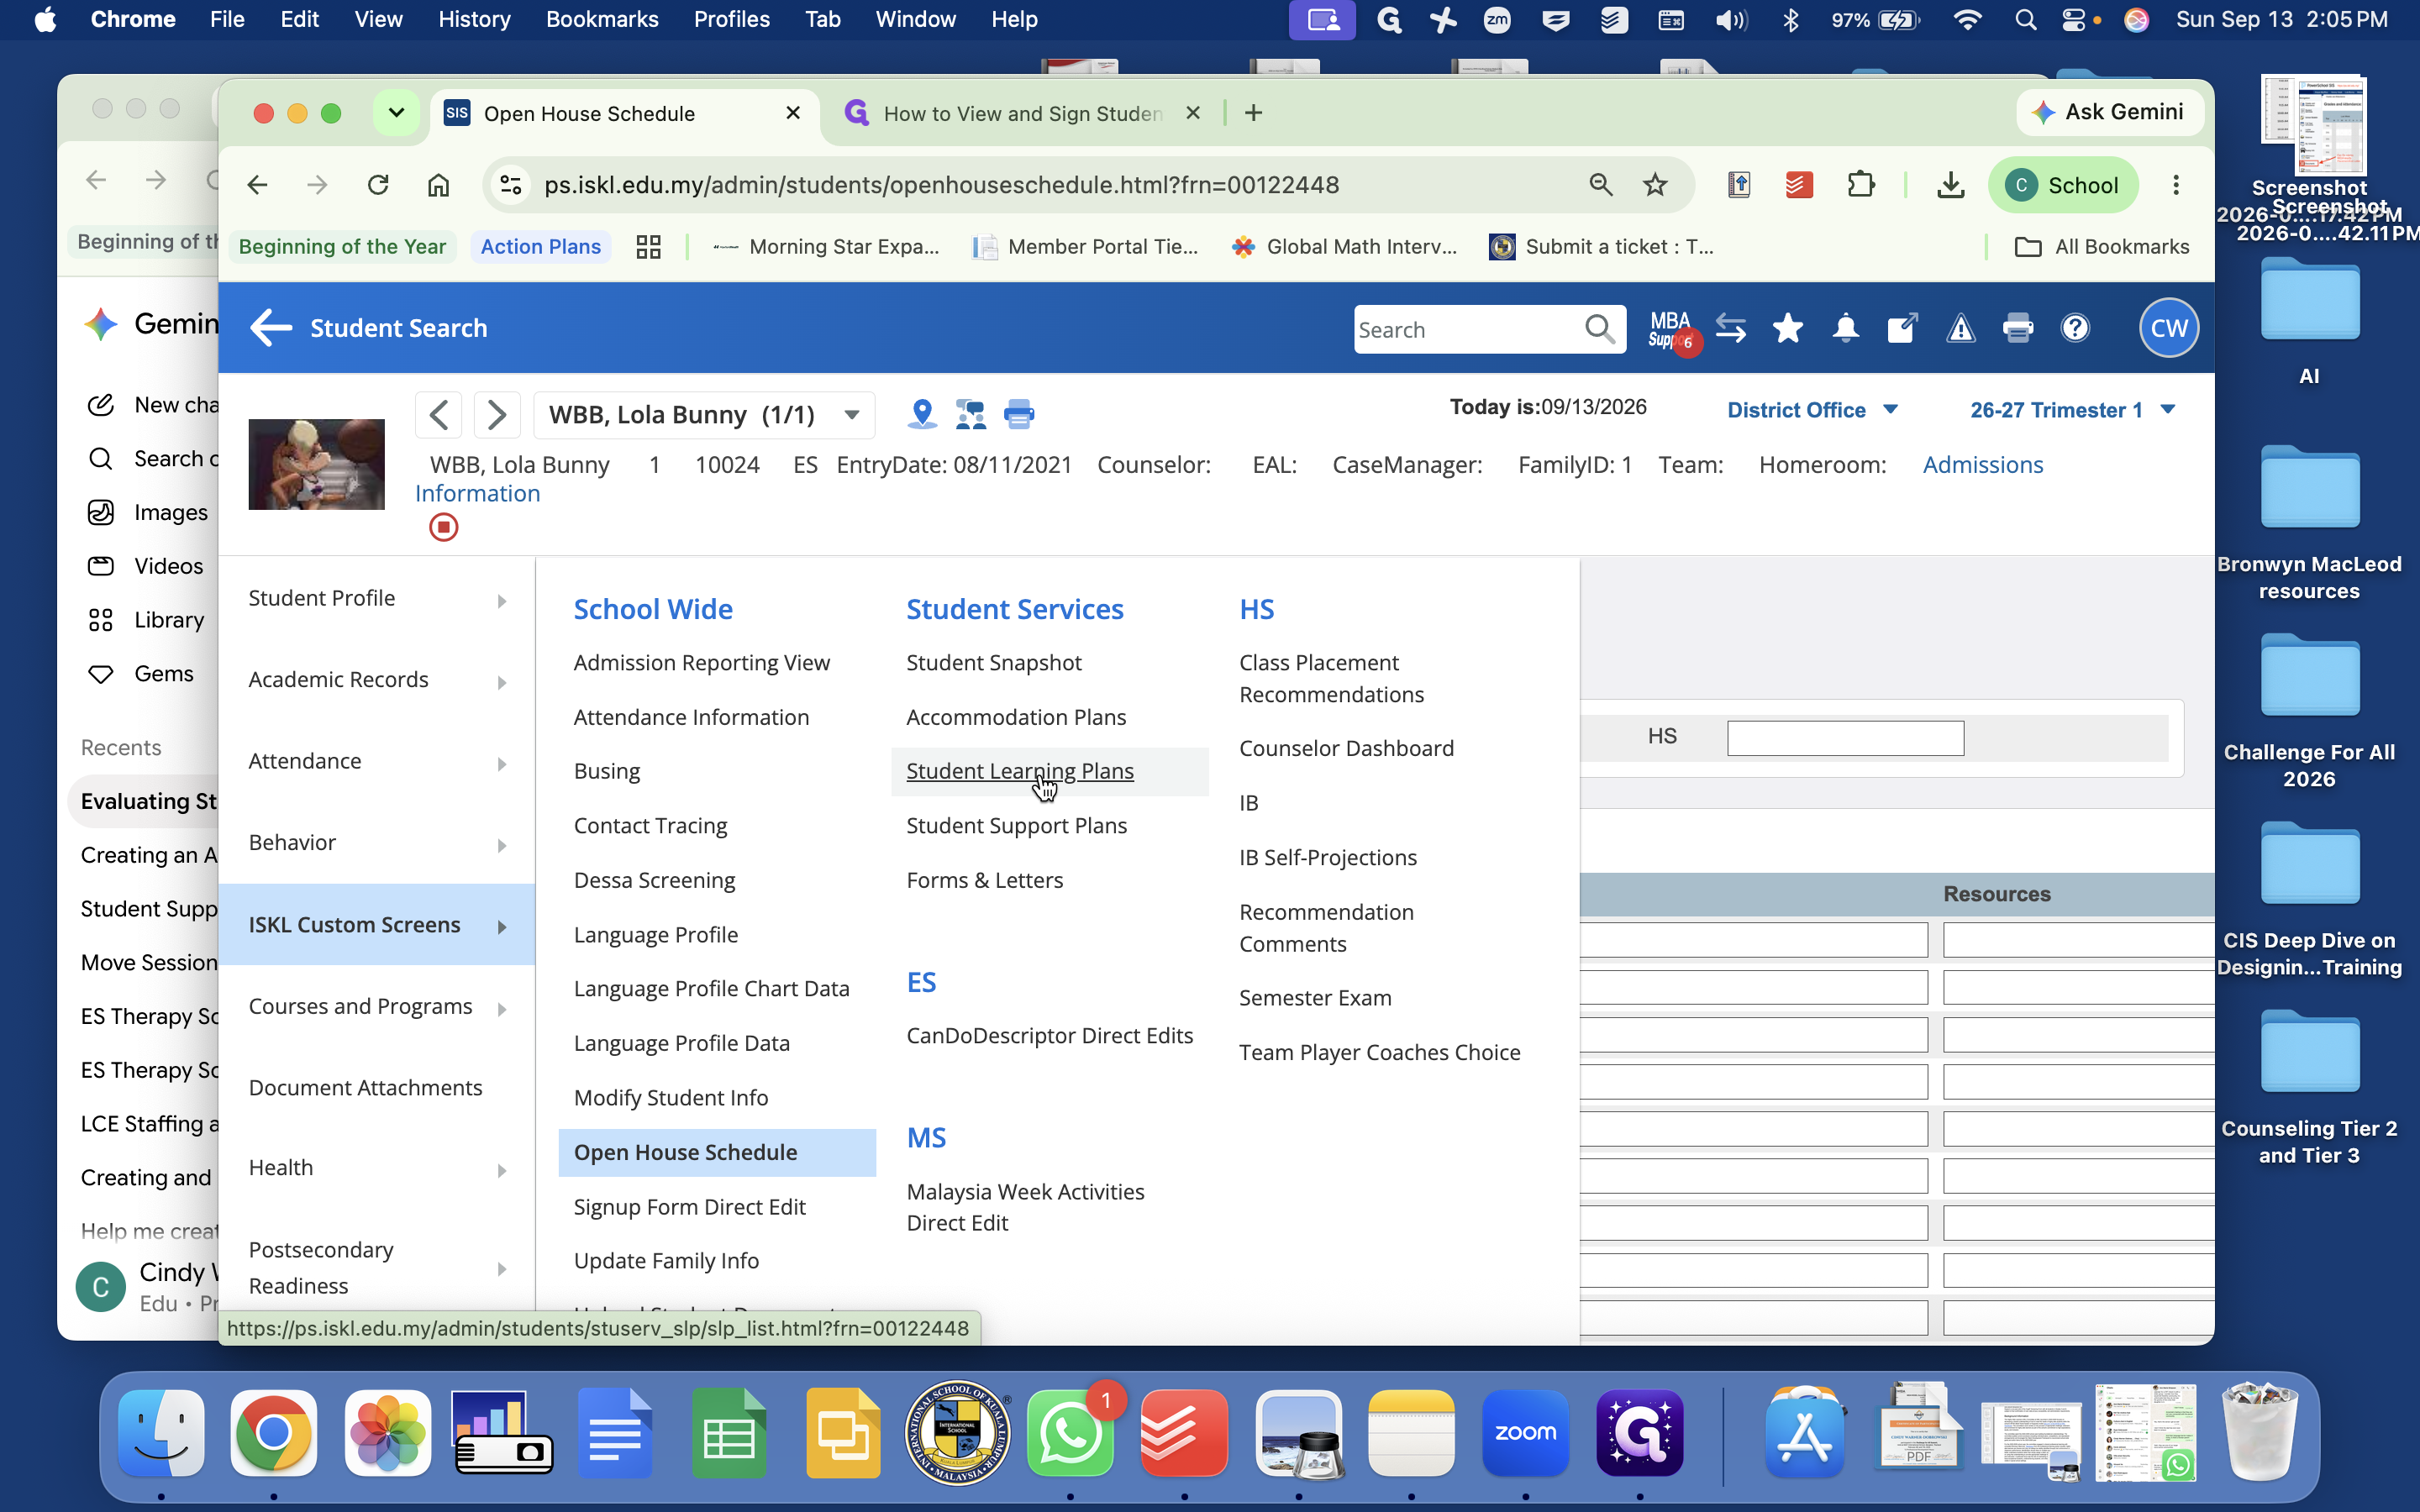Open the Dessa Screening link

tap(654, 880)
